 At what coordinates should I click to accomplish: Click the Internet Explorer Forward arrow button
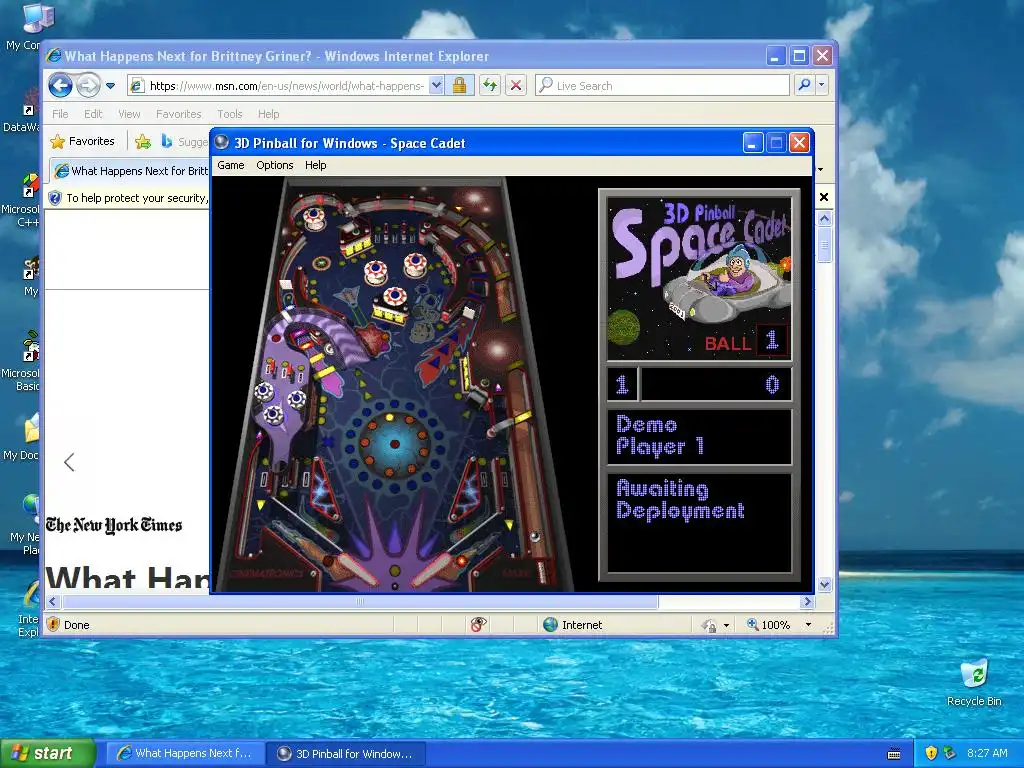coord(88,86)
